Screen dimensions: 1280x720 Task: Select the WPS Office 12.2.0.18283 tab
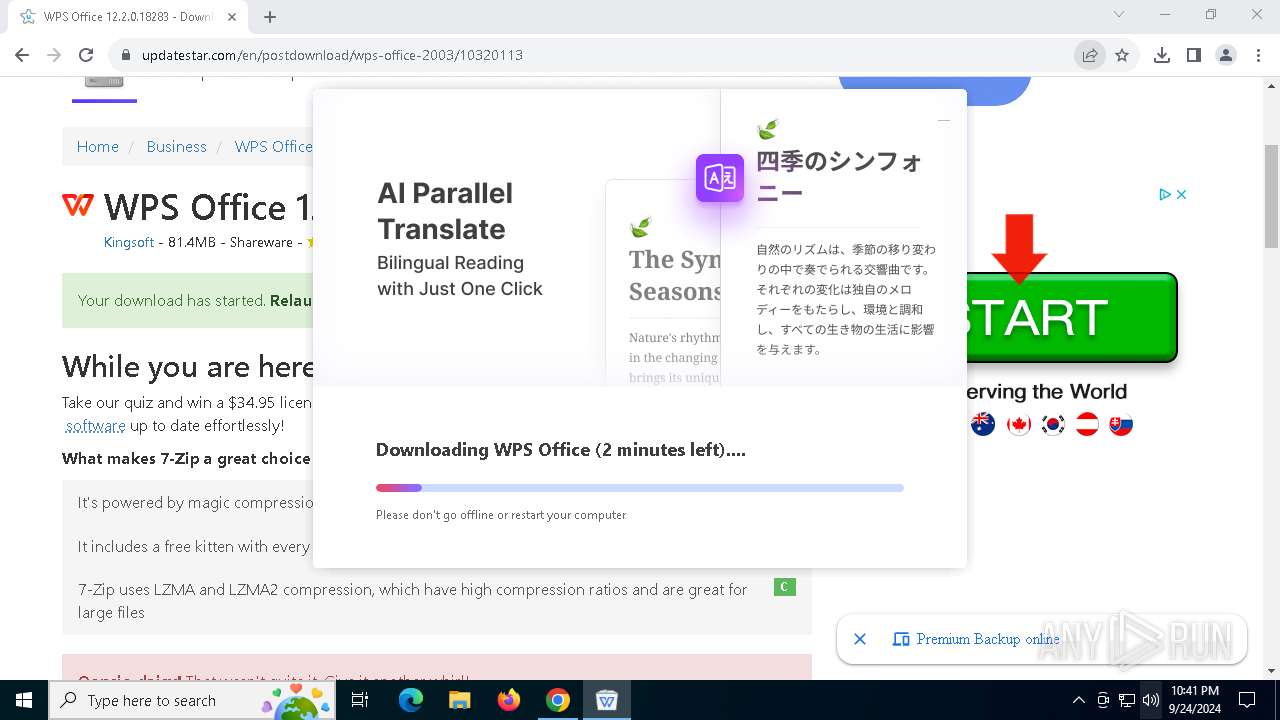pyautogui.click(x=127, y=16)
